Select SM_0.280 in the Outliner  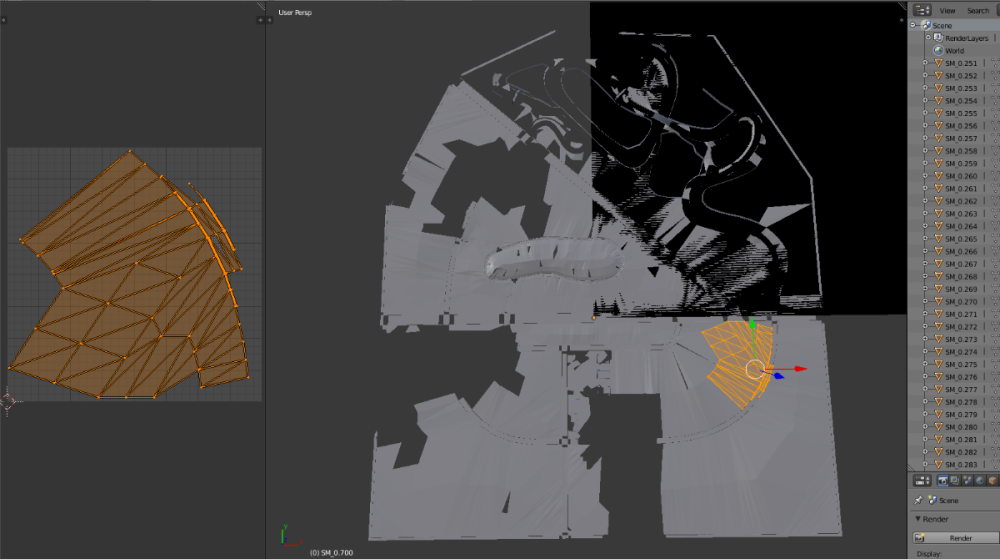pyautogui.click(x=961, y=427)
